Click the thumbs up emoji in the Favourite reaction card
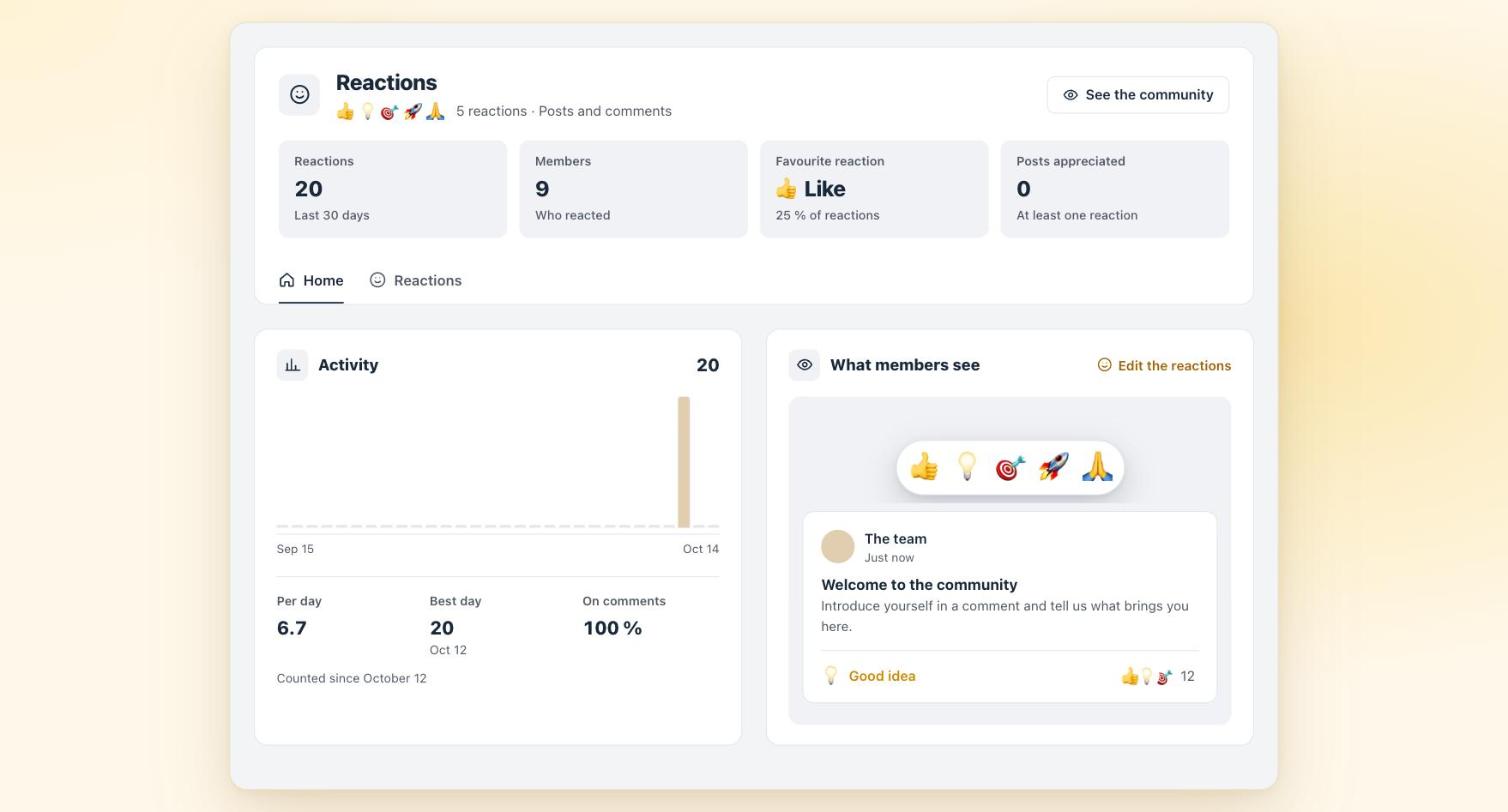Image resolution: width=1508 pixels, height=812 pixels. (787, 189)
